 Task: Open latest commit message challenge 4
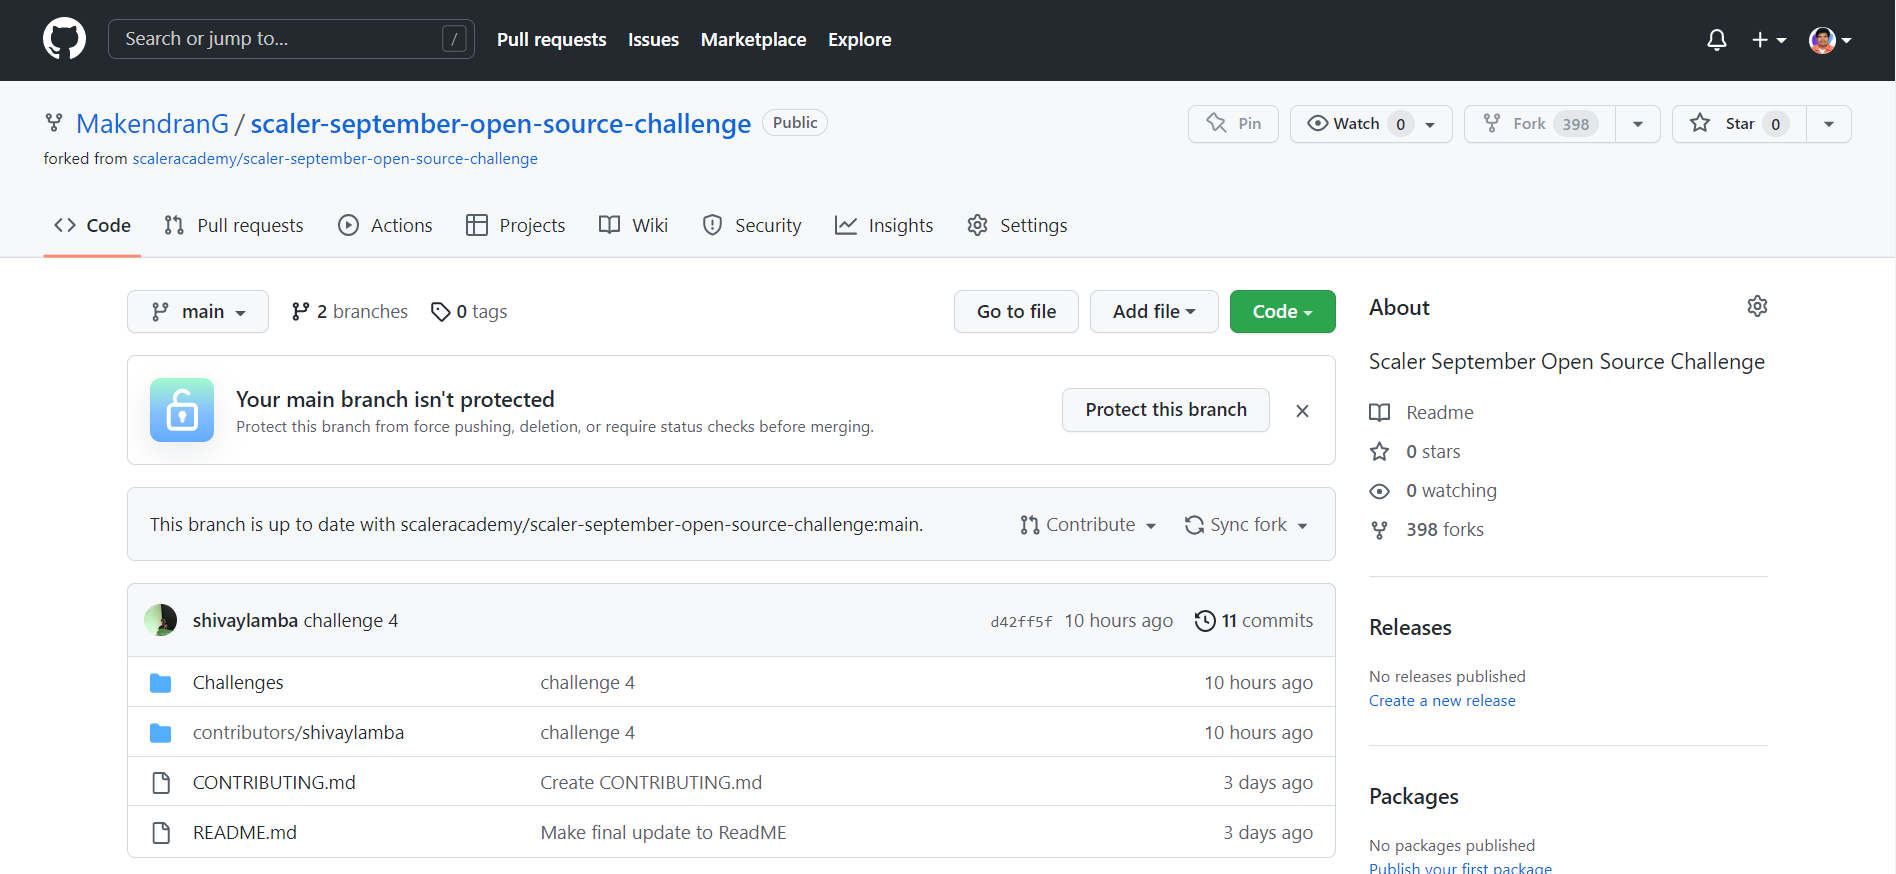pyautogui.click(x=351, y=621)
